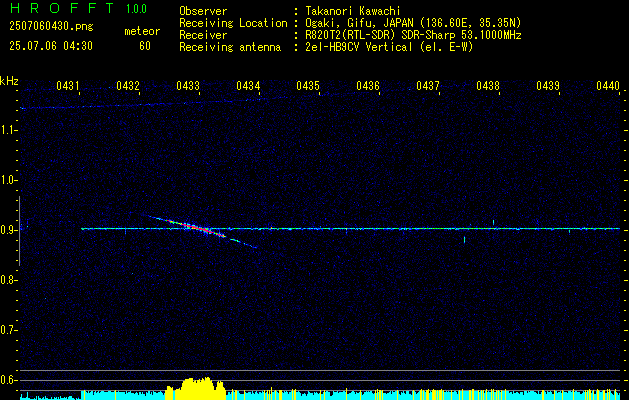Image resolution: width=629 pixels, height=400 pixels.
Task: Select the version number 1.0.0
Action: [x=136, y=9]
